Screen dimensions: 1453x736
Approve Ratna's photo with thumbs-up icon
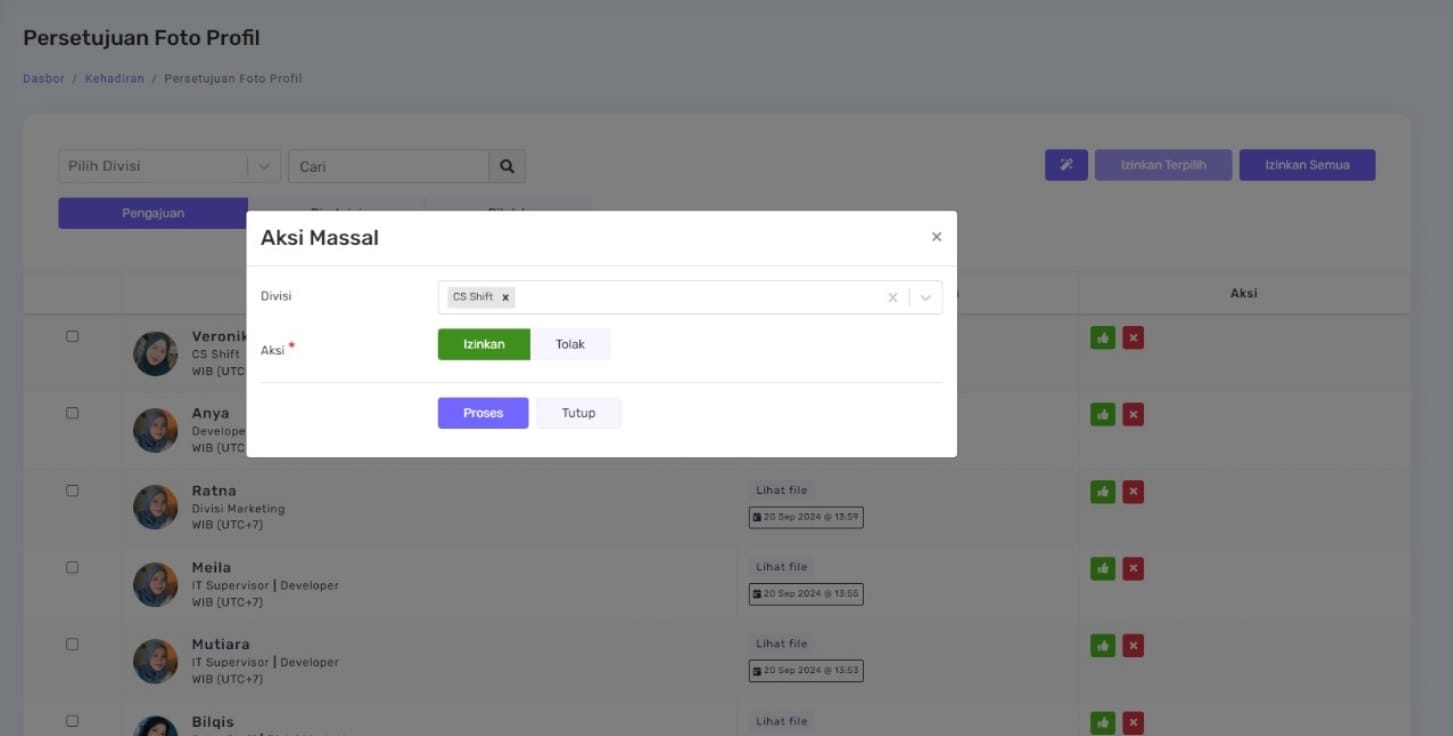1103,491
